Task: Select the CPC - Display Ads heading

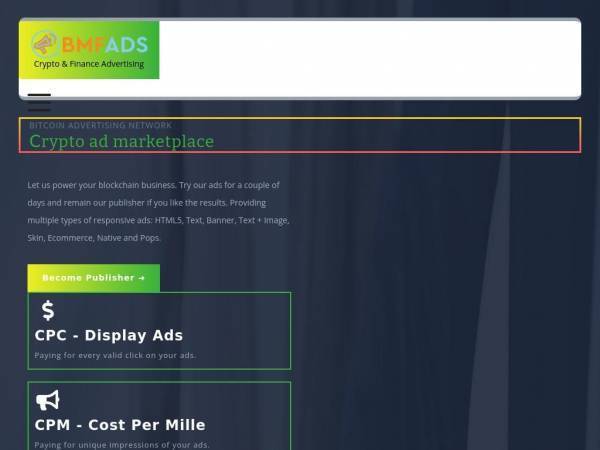Action: click(x=109, y=336)
